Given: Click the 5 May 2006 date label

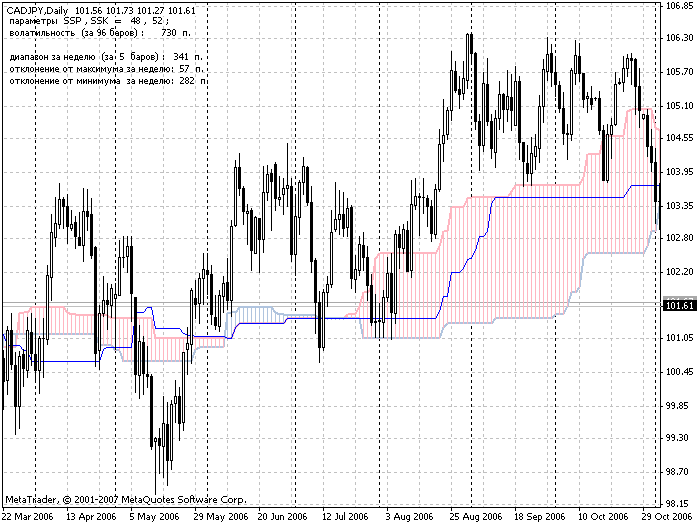Looking at the screenshot, I should pyautogui.click(x=154, y=517).
